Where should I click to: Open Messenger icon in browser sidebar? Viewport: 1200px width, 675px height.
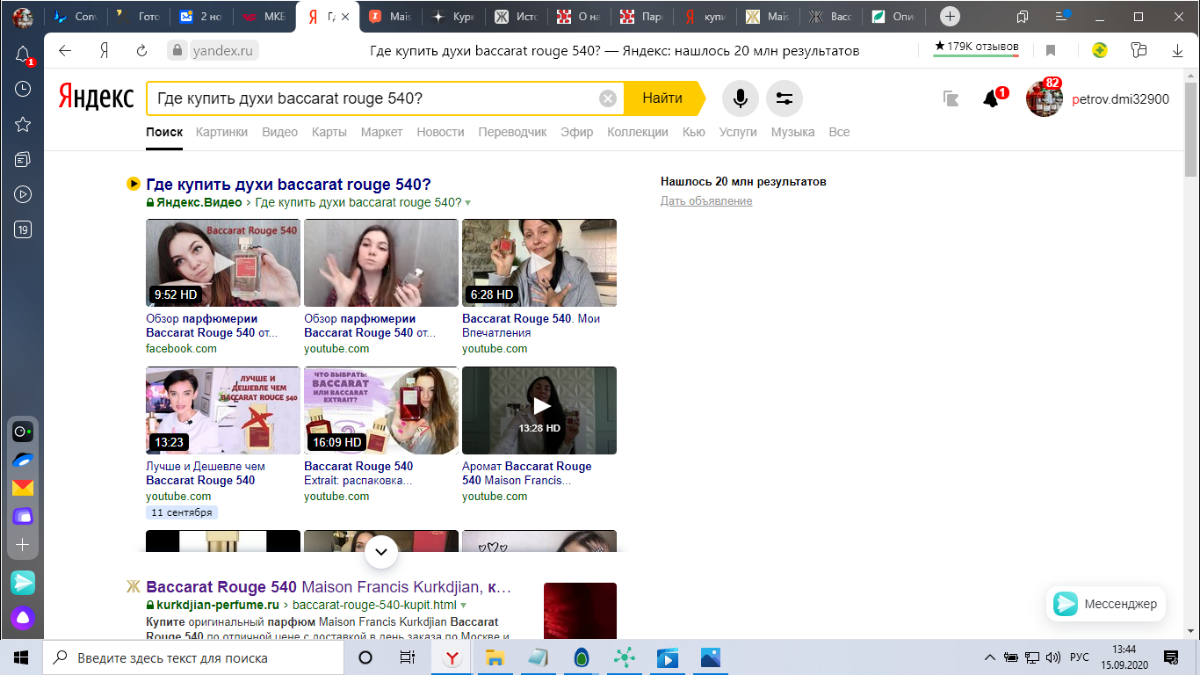(x=22, y=582)
